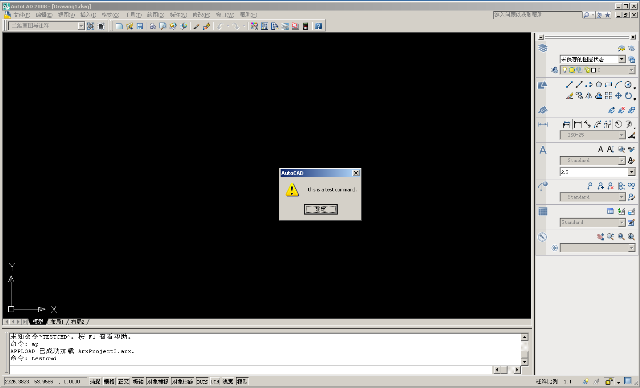The width and height of the screenshot is (640, 388).
Task: Click the help search input field
Action: (x=537, y=15)
